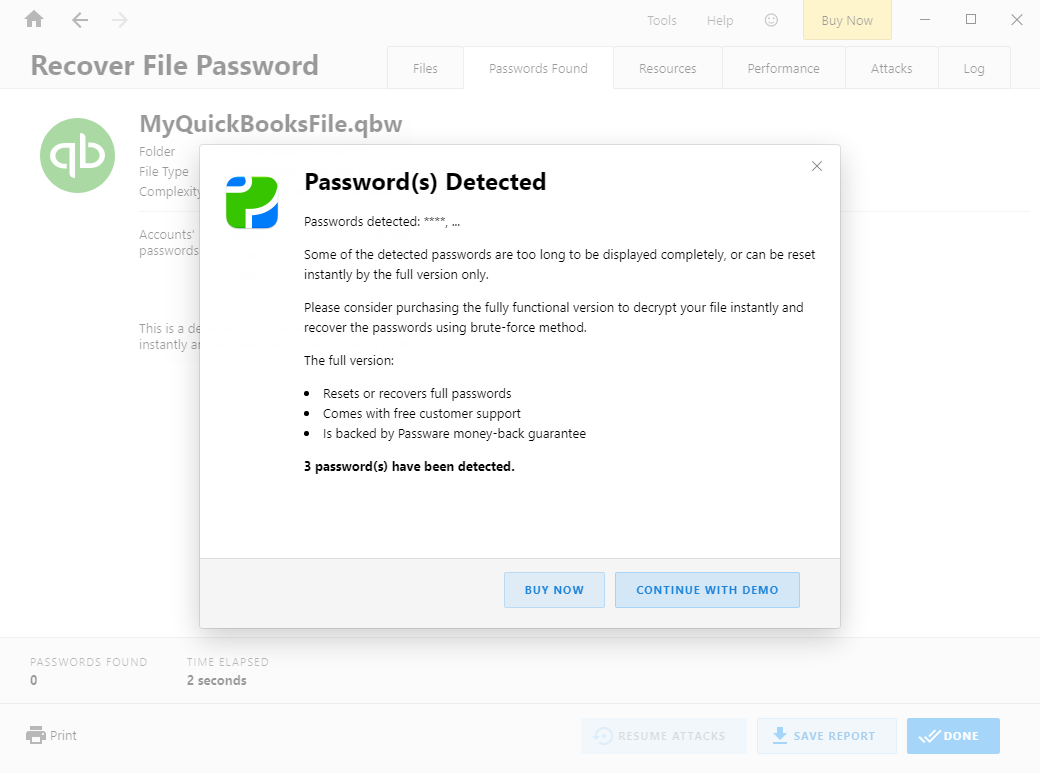The width and height of the screenshot is (1040, 773).
Task: Switch to the Files tab
Action: click(425, 68)
